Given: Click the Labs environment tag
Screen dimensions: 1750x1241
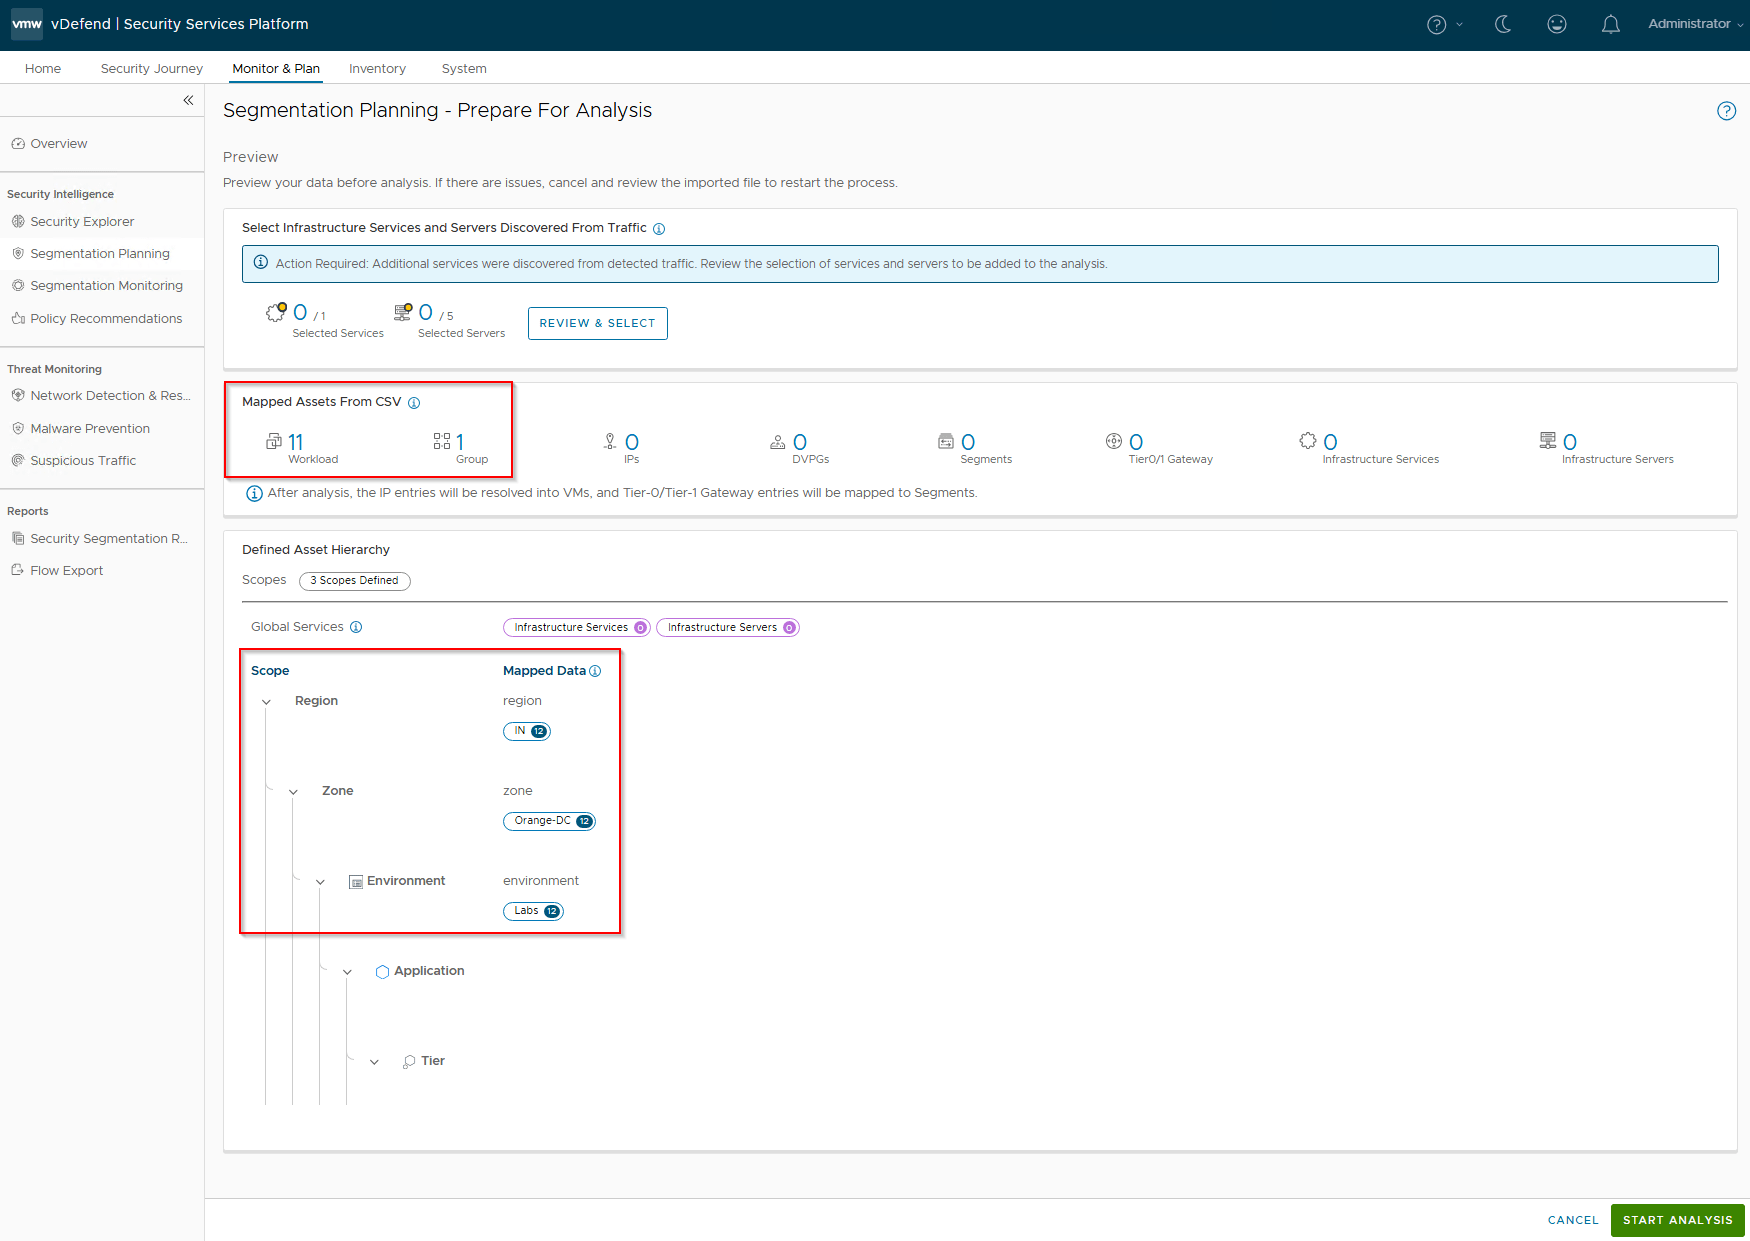Looking at the screenshot, I should click(x=533, y=911).
